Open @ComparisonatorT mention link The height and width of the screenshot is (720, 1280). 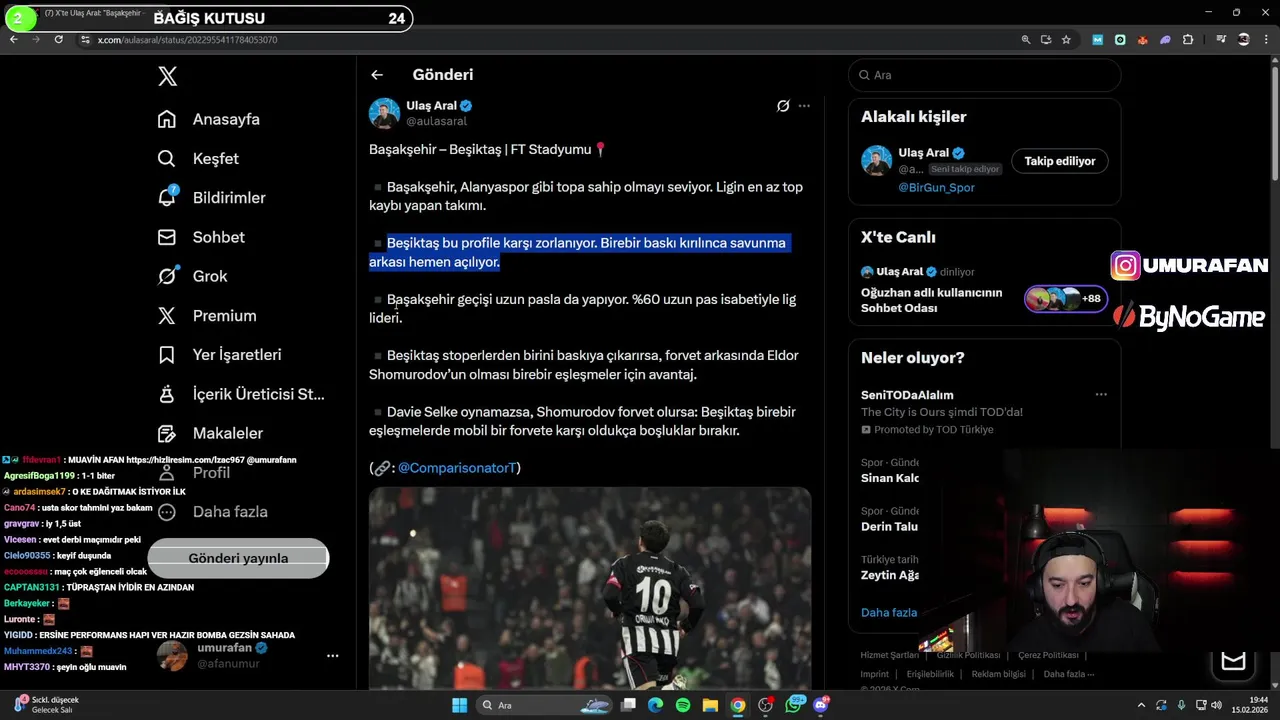[457, 468]
